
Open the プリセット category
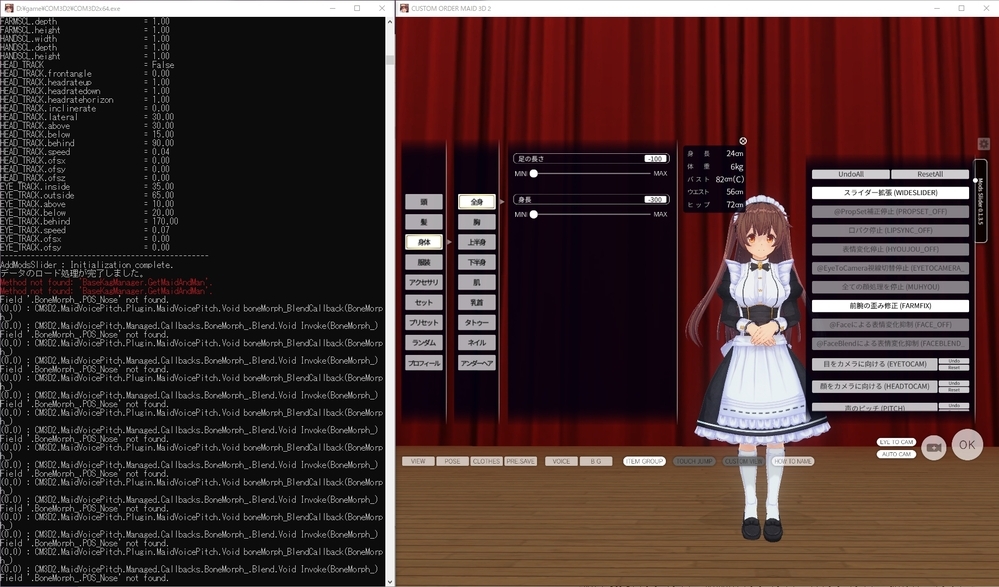point(424,322)
